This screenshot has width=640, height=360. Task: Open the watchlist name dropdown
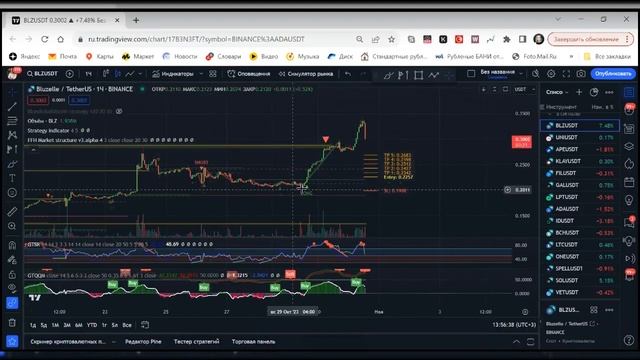point(557,92)
